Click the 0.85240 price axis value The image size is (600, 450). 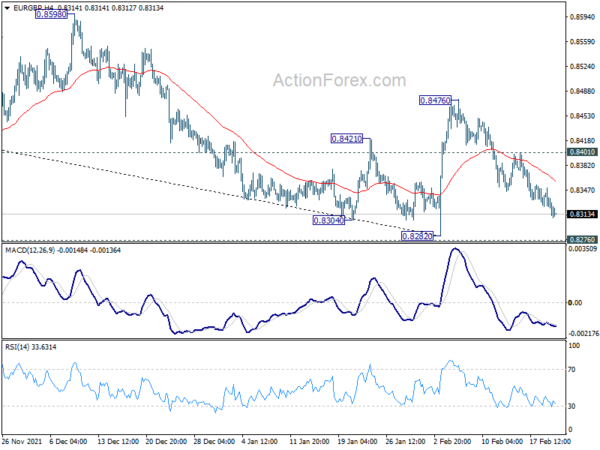coord(582,67)
